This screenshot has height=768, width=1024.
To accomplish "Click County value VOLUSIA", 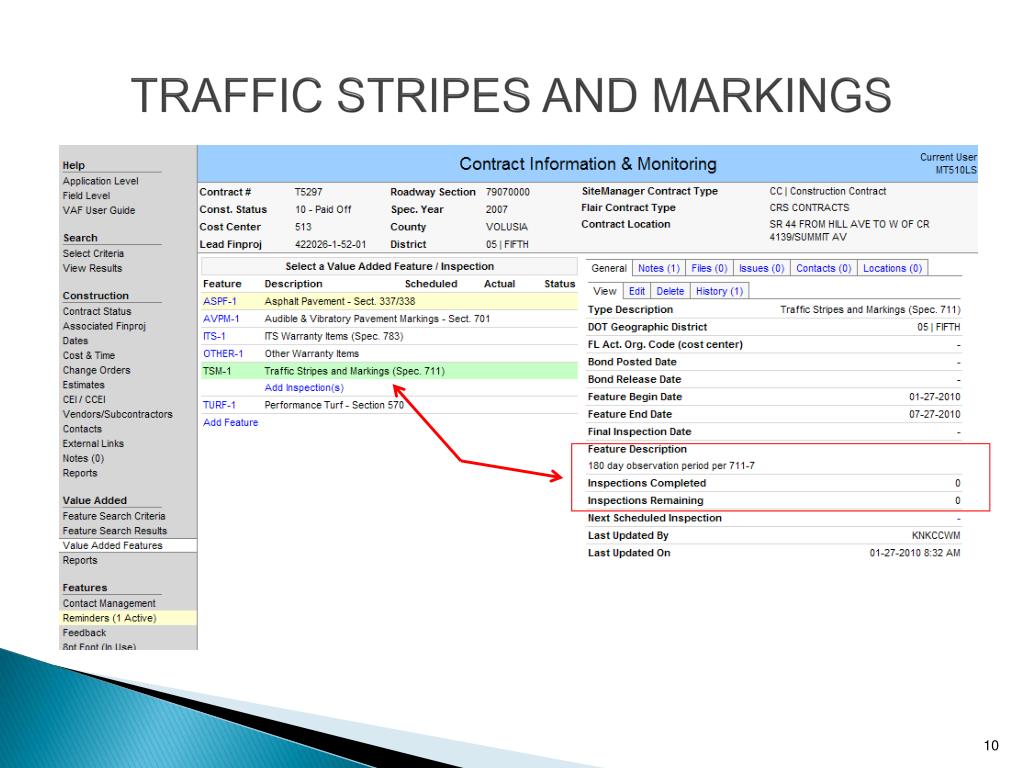I will [507, 227].
